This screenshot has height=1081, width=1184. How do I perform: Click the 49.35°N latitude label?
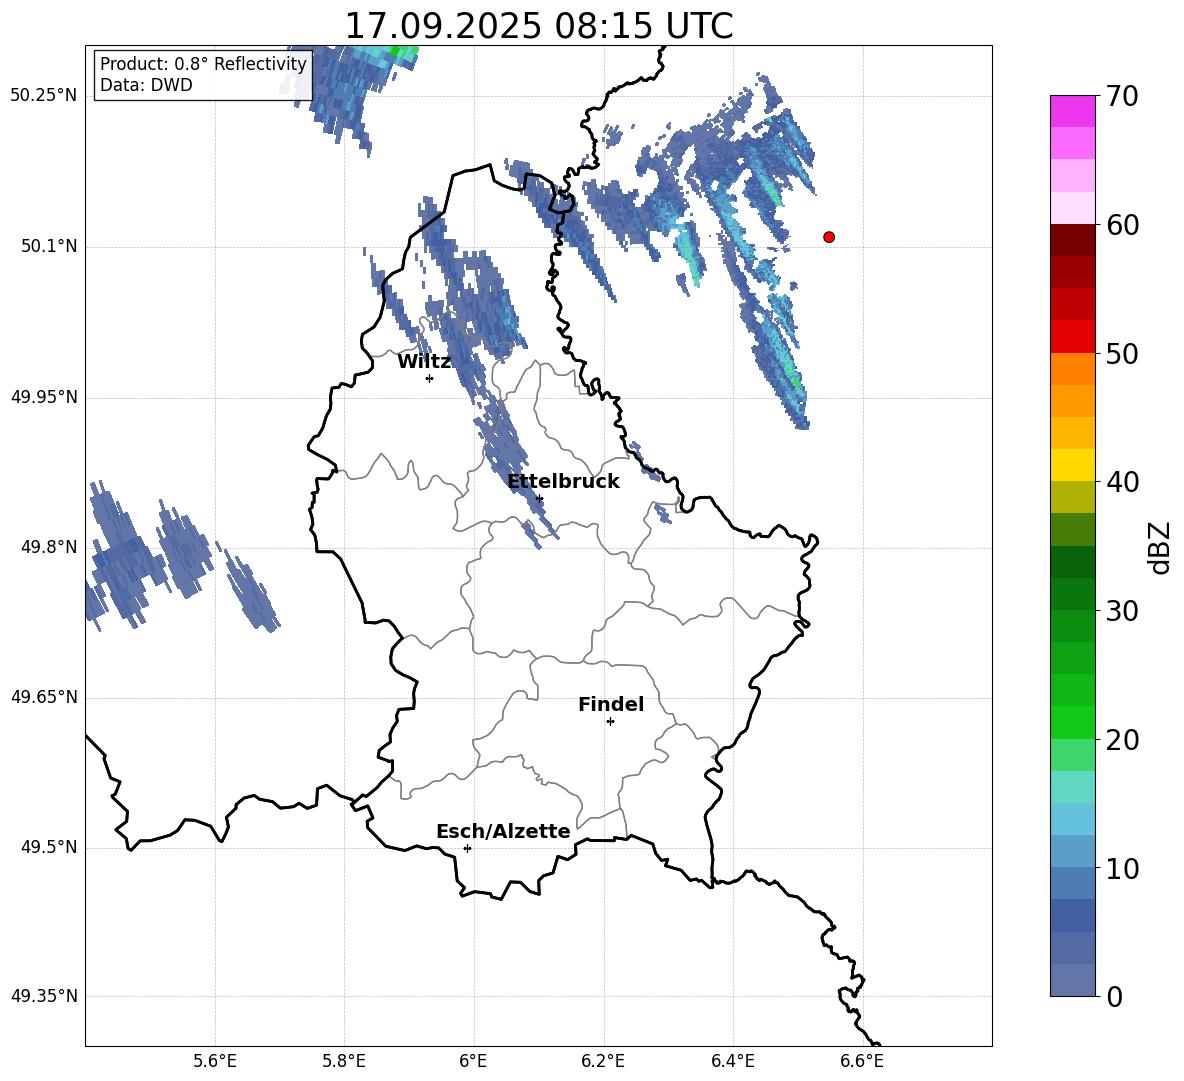click(44, 996)
